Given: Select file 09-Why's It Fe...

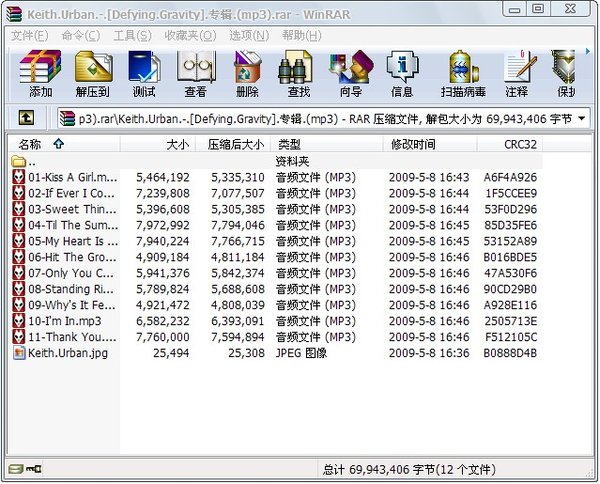Looking at the screenshot, I should [x=72, y=305].
